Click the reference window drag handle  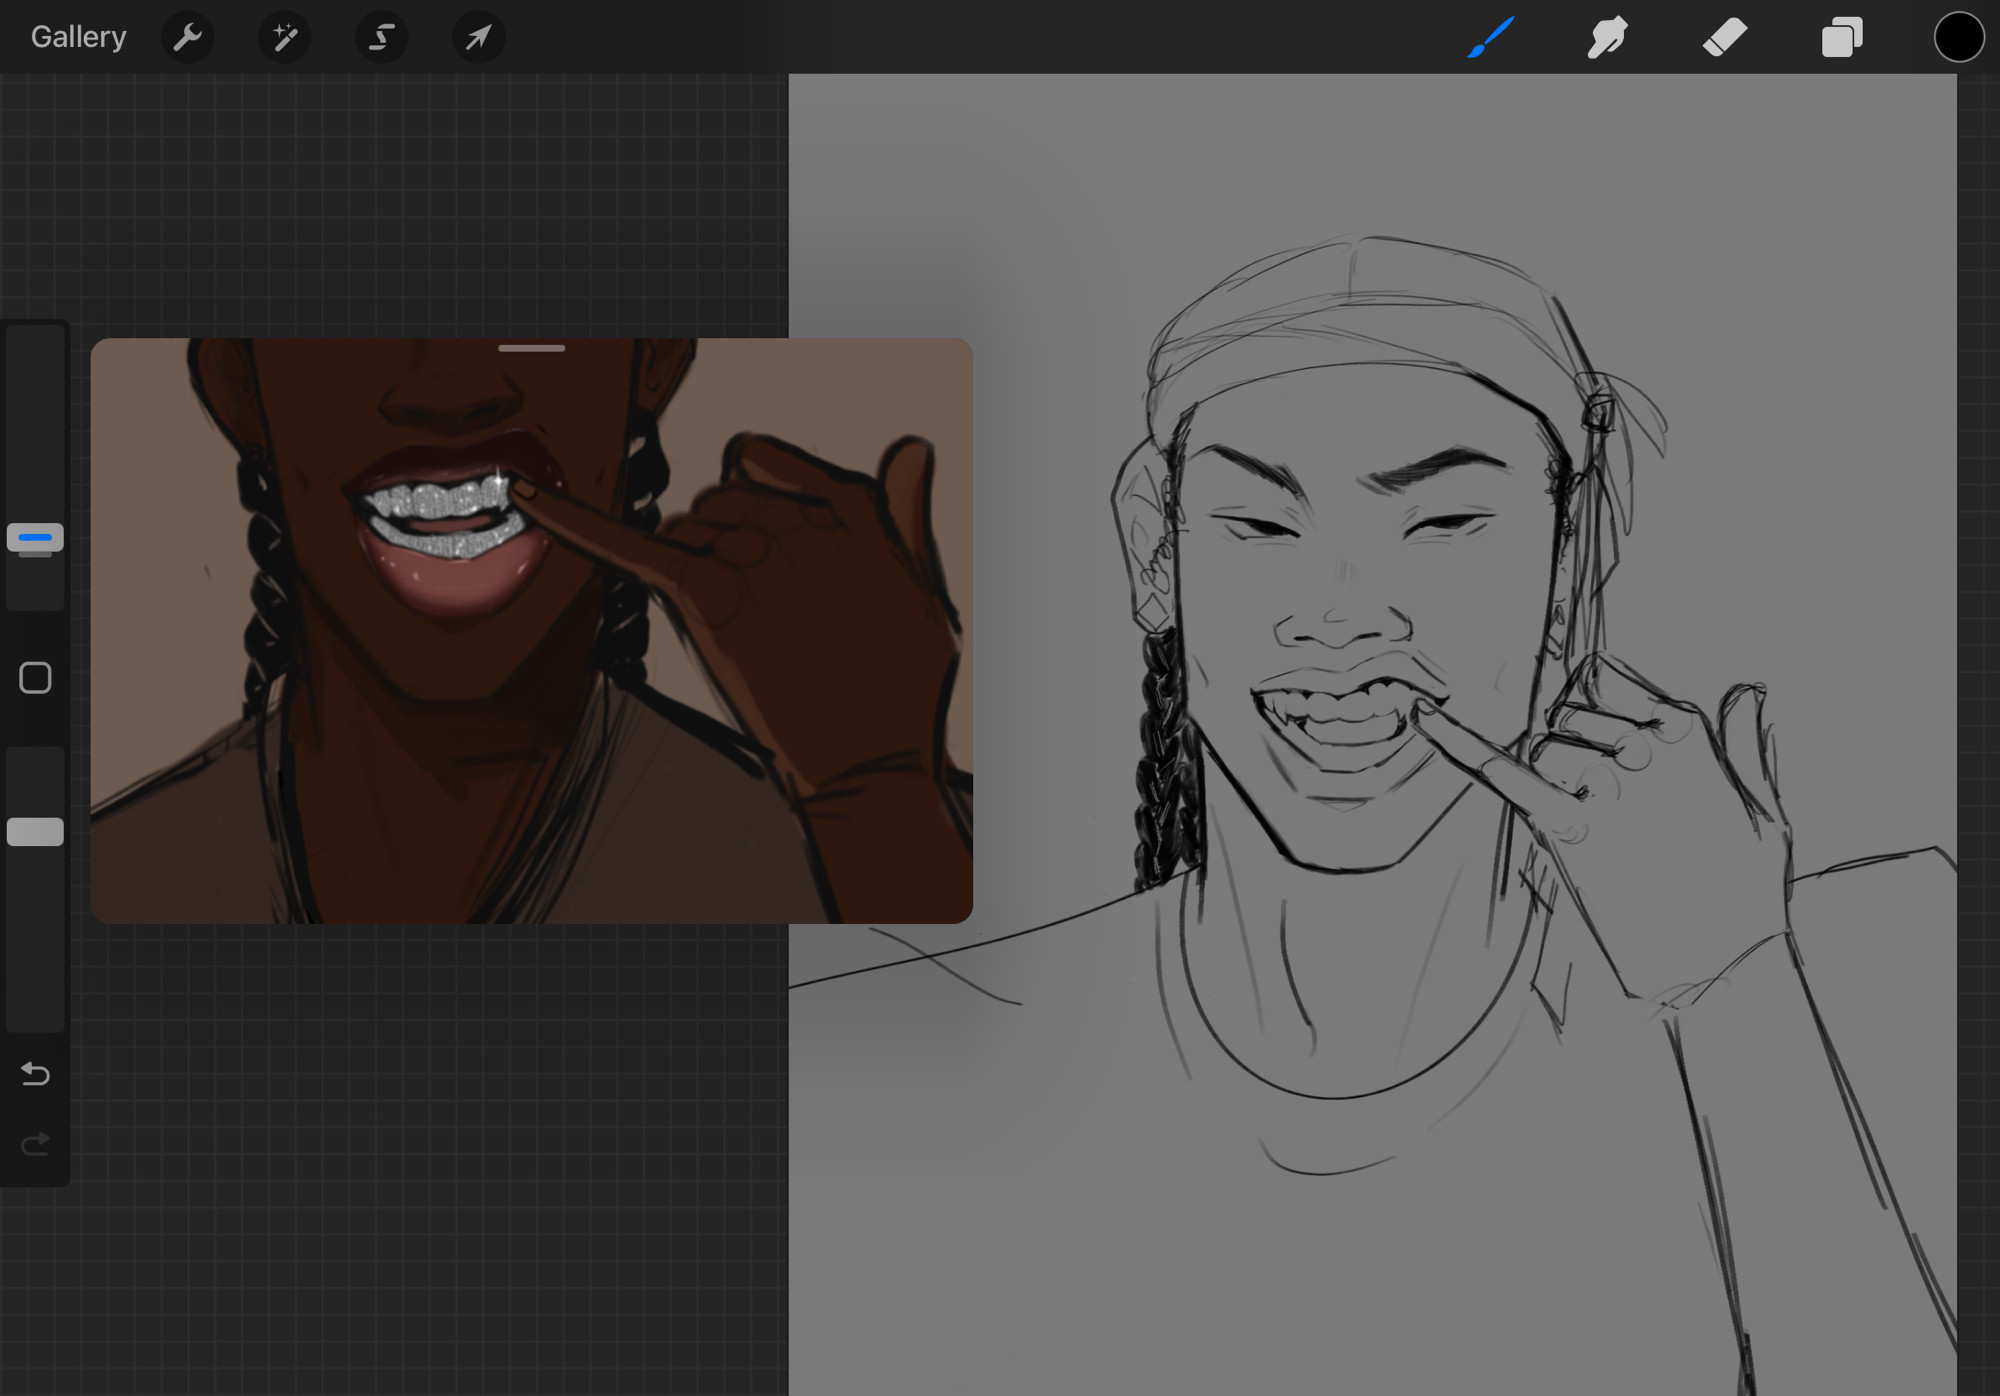click(x=532, y=348)
